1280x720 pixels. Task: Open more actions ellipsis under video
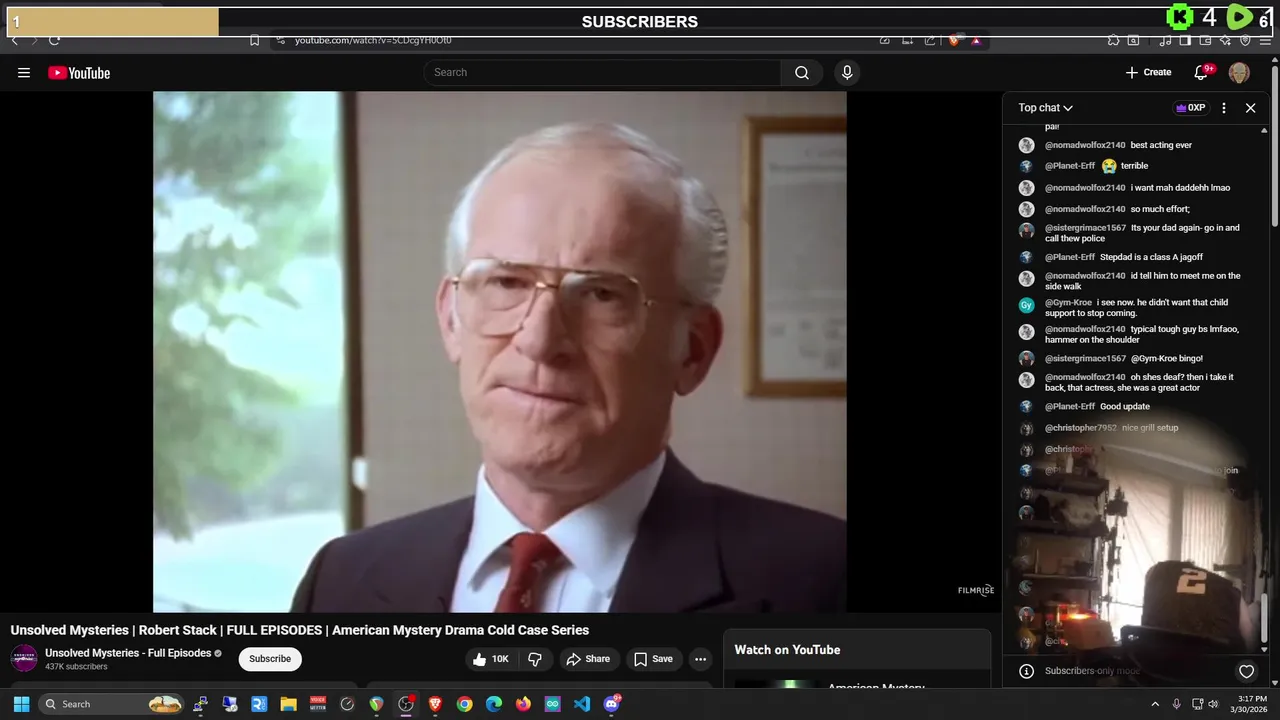click(x=700, y=659)
